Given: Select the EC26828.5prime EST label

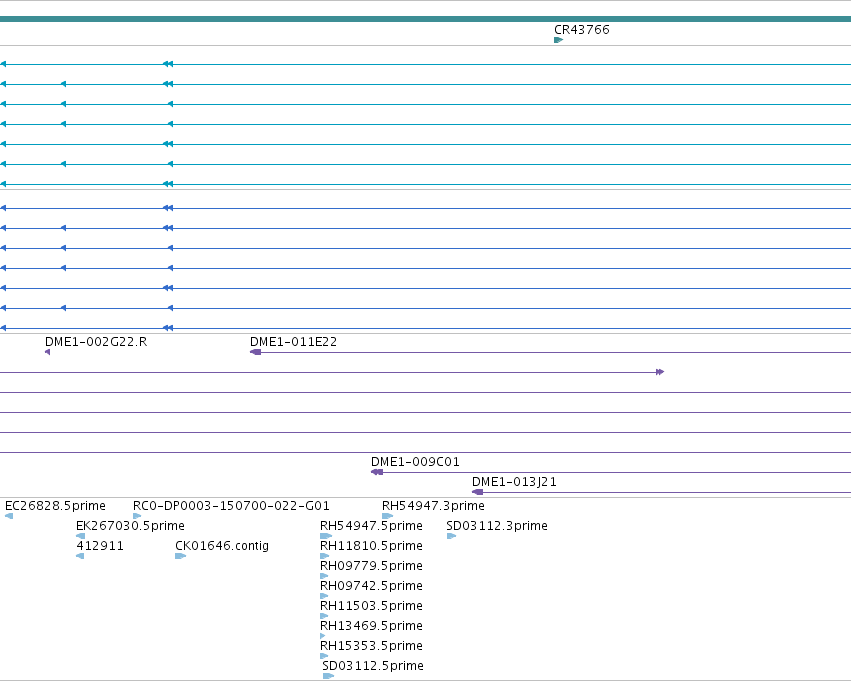Looking at the screenshot, I should pyautogui.click(x=55, y=506).
